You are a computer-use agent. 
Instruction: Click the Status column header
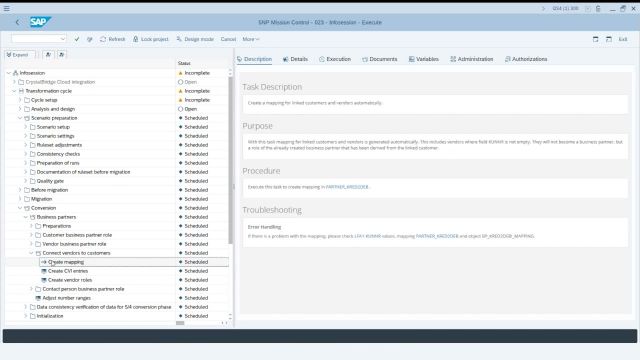pyautogui.click(x=184, y=63)
